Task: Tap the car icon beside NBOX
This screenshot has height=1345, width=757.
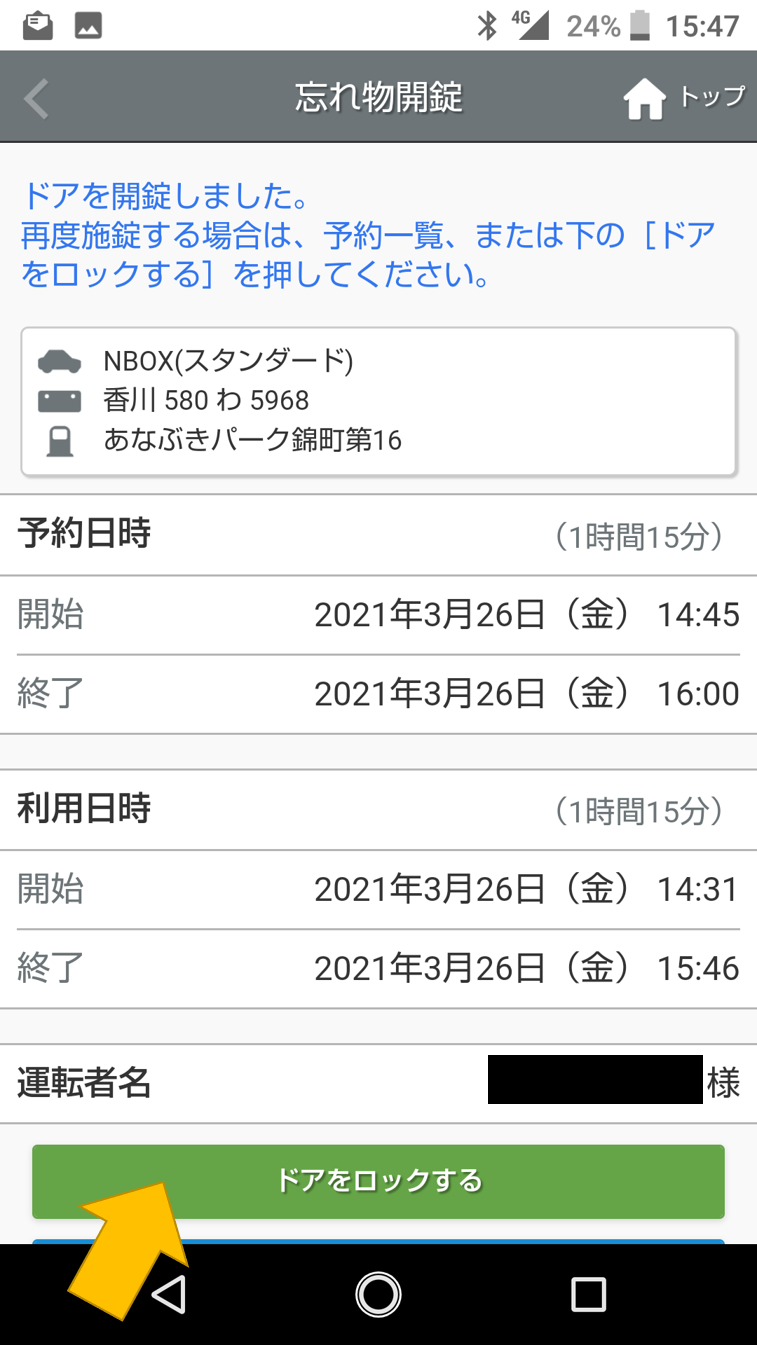Action: pyautogui.click(x=60, y=361)
